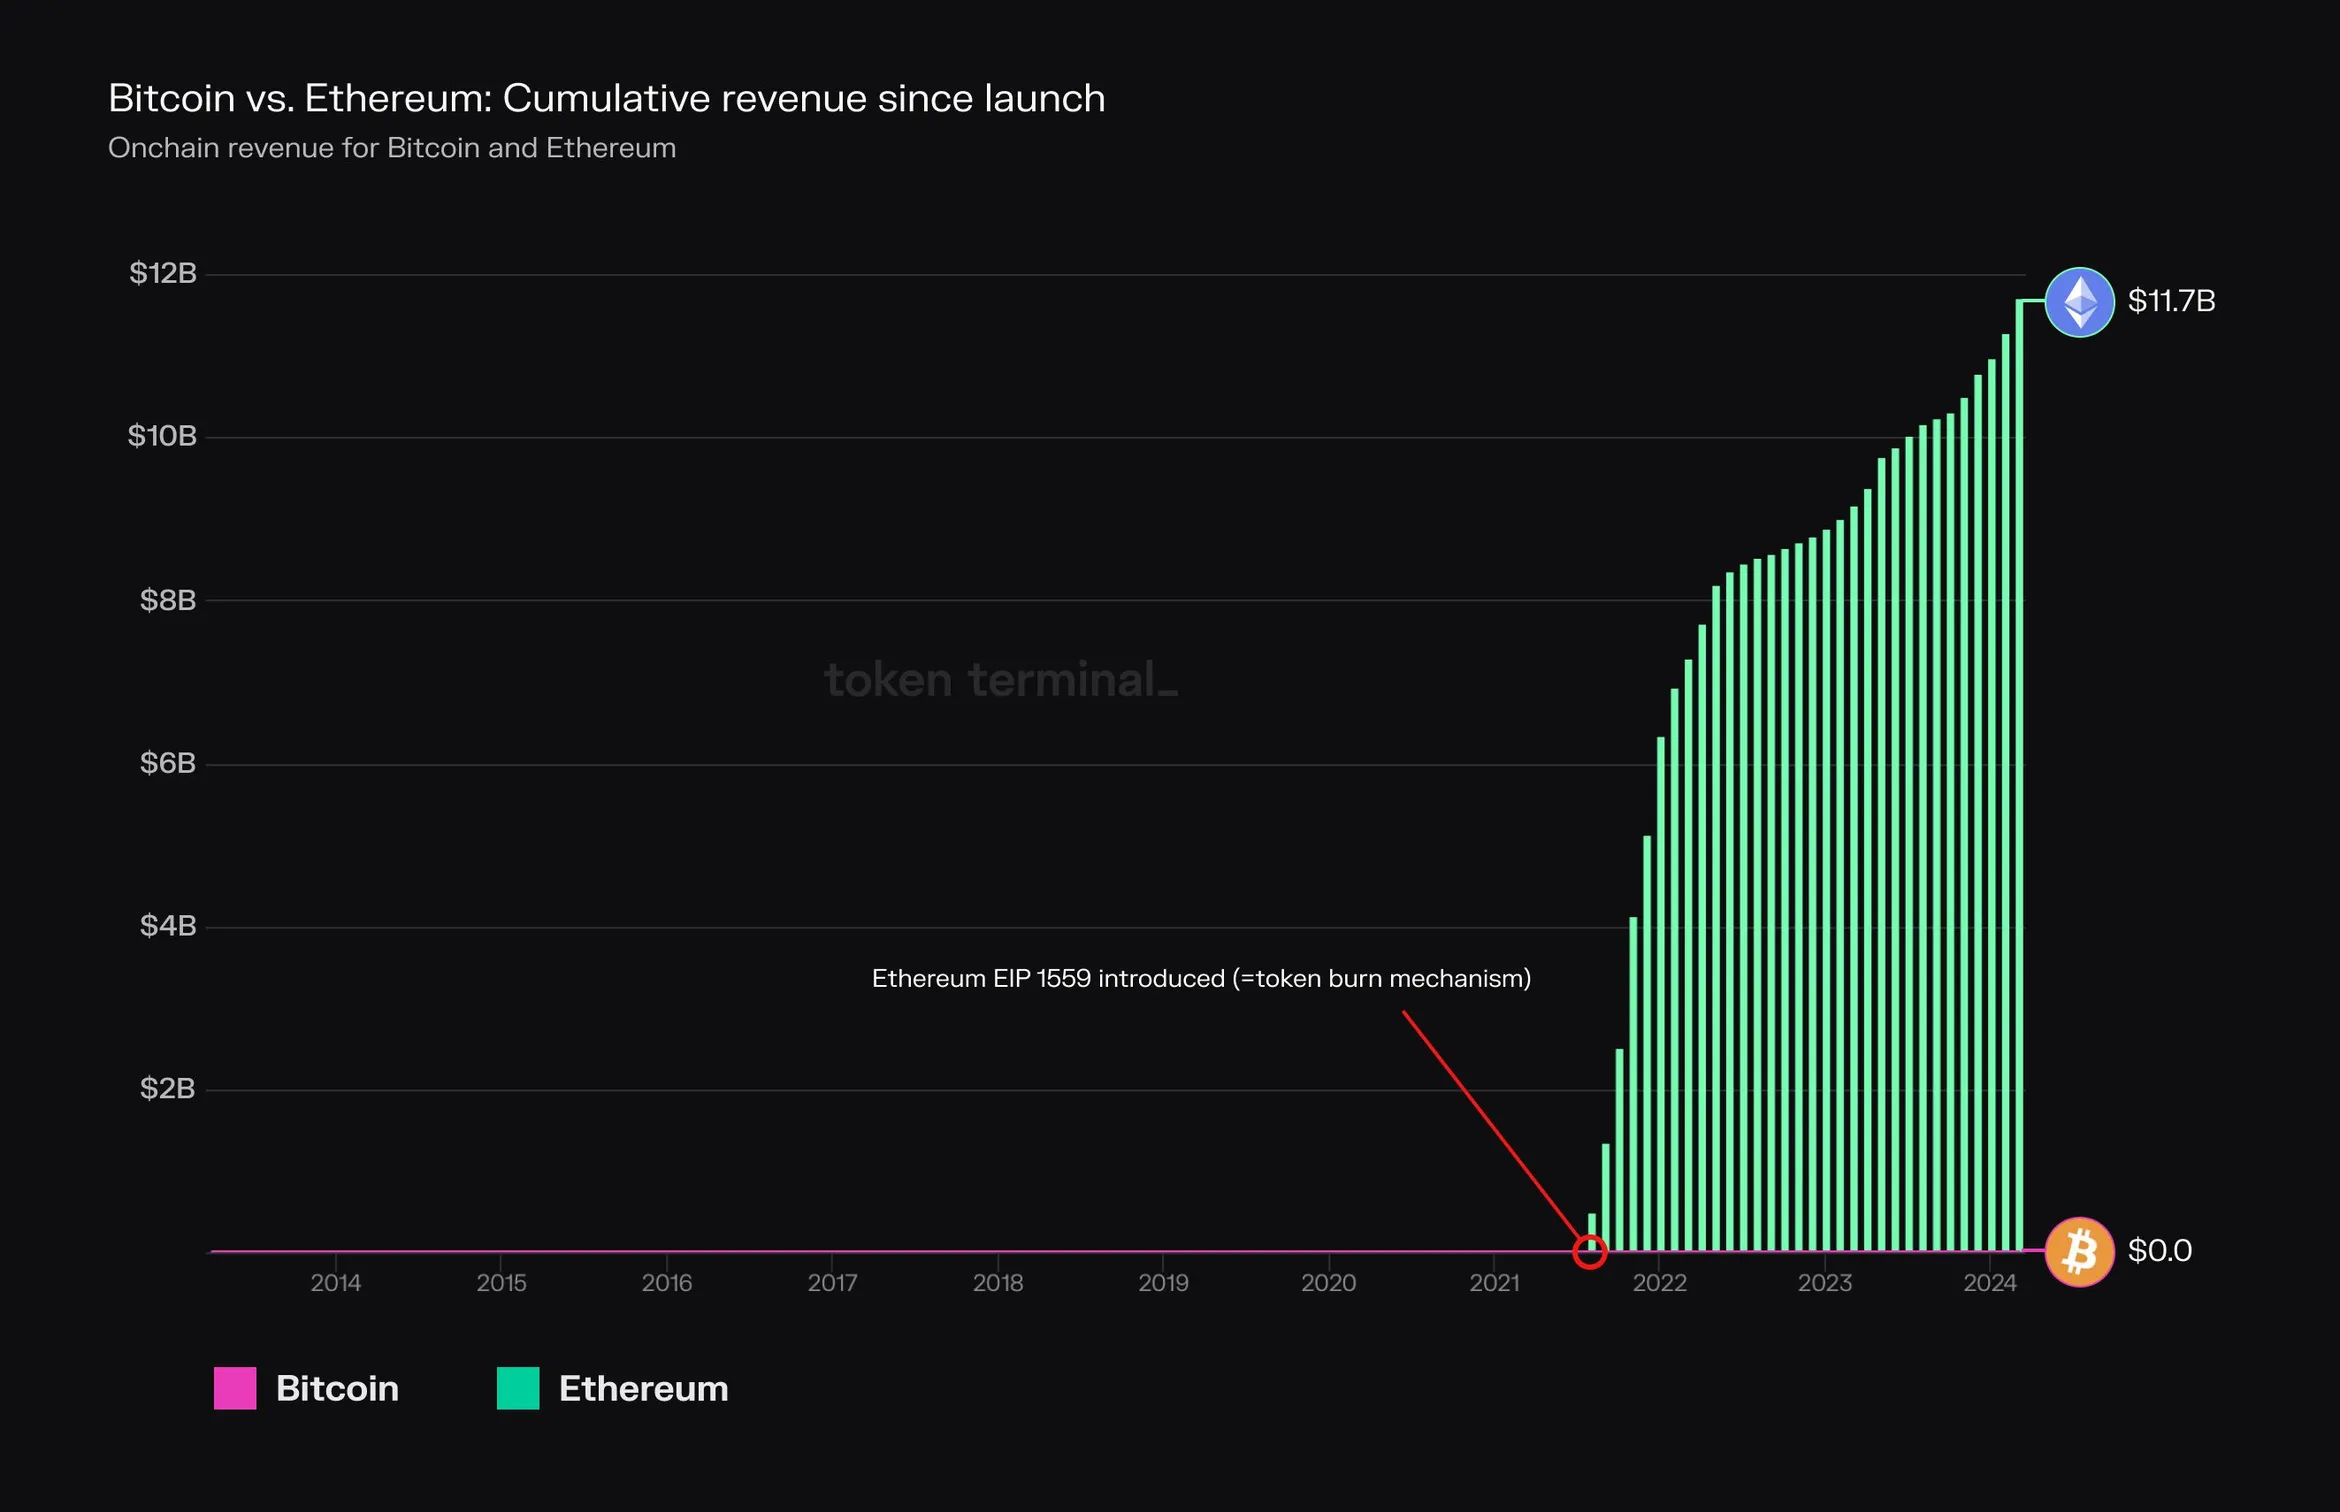Click the 2024 x-axis label

point(1990,1283)
